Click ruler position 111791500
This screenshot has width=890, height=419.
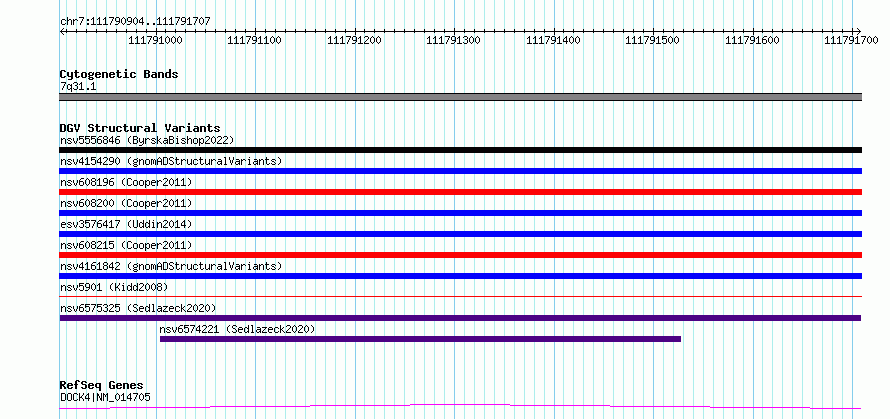(x=653, y=40)
